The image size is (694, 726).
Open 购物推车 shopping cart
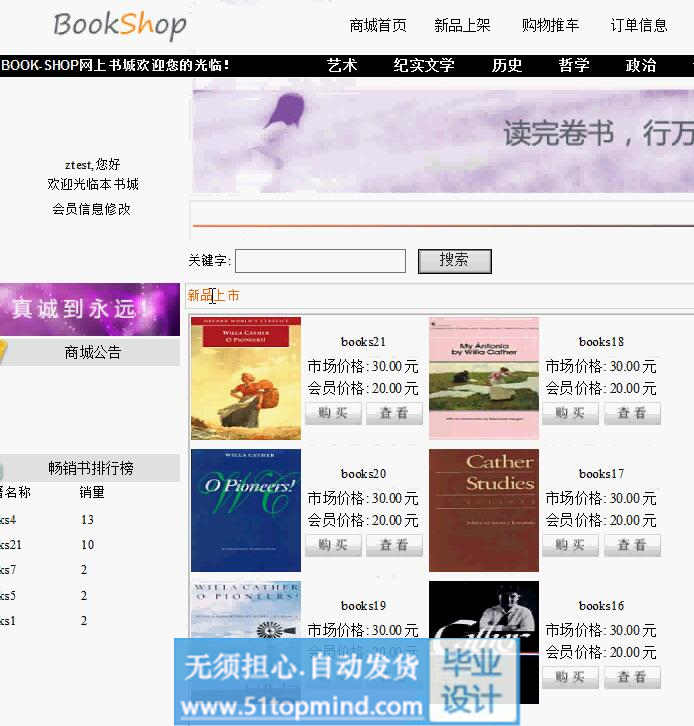pos(550,25)
